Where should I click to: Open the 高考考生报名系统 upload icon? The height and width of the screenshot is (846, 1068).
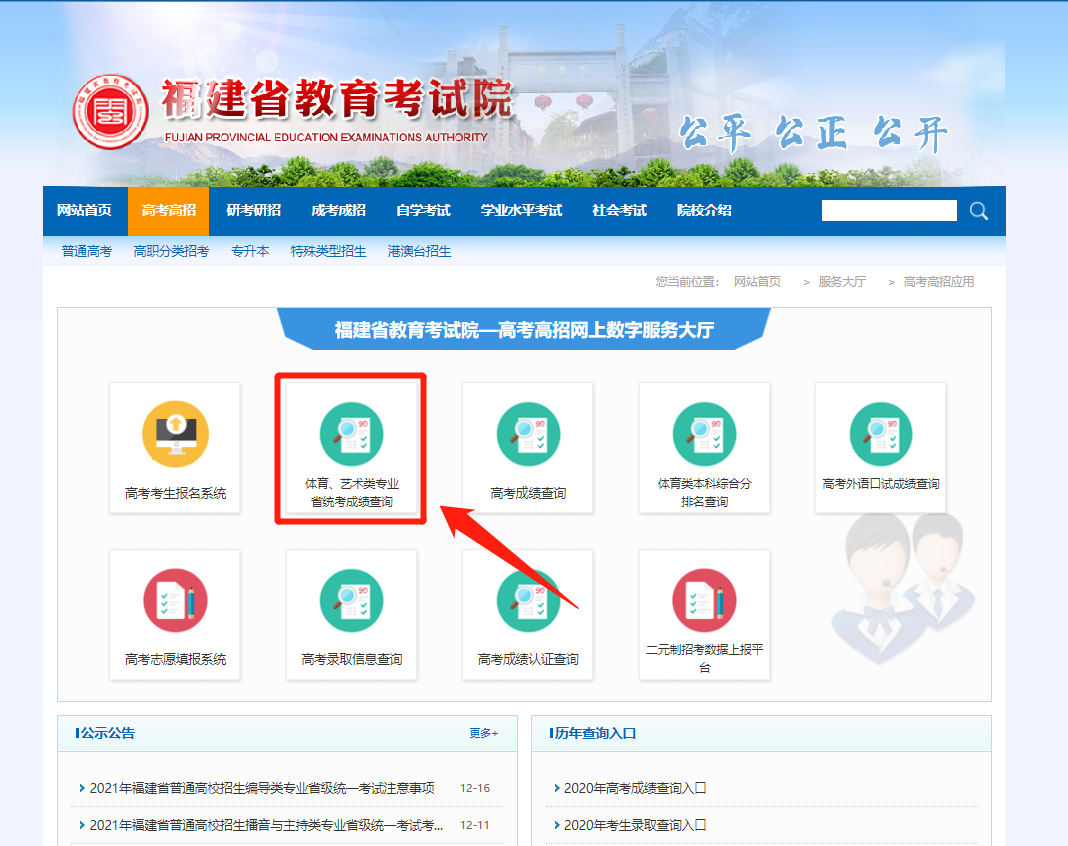point(176,434)
